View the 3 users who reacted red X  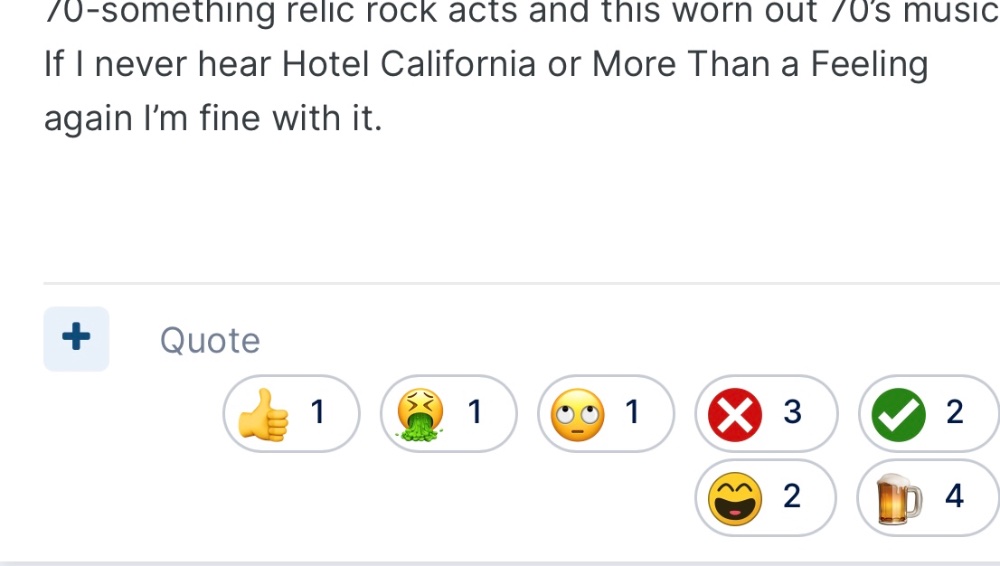point(792,412)
